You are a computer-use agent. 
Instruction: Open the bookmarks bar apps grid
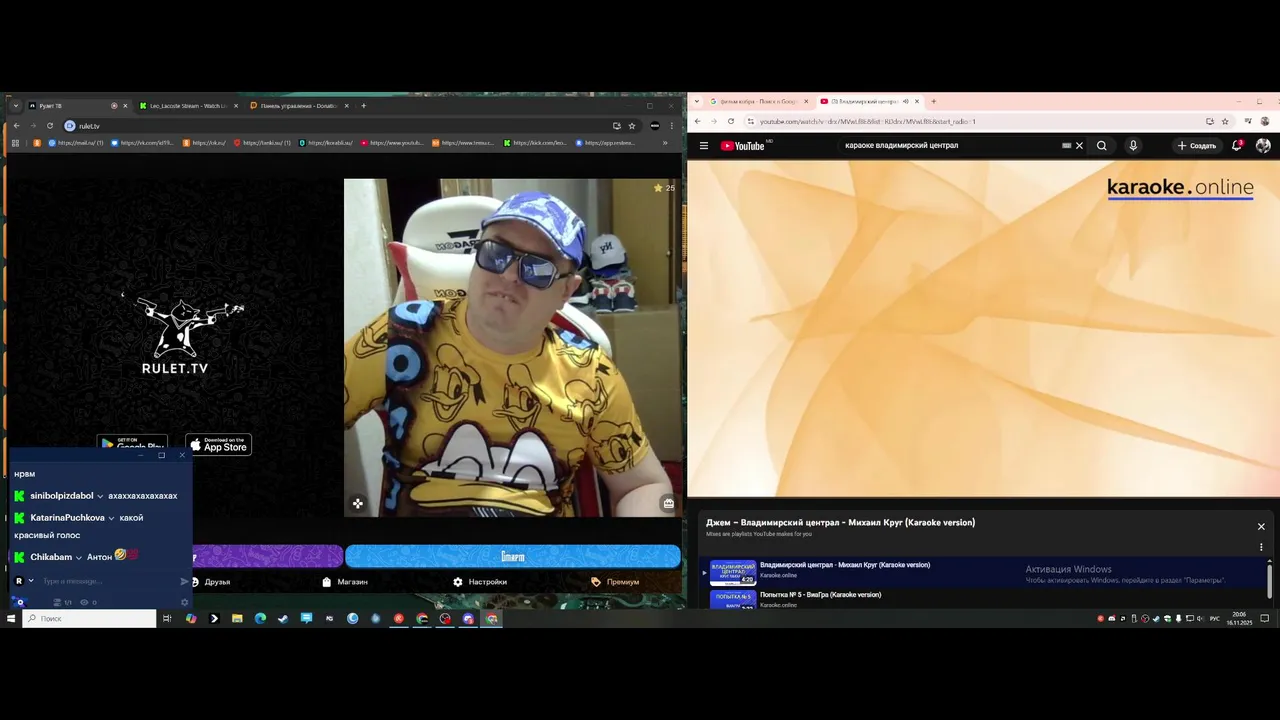click(x=15, y=143)
